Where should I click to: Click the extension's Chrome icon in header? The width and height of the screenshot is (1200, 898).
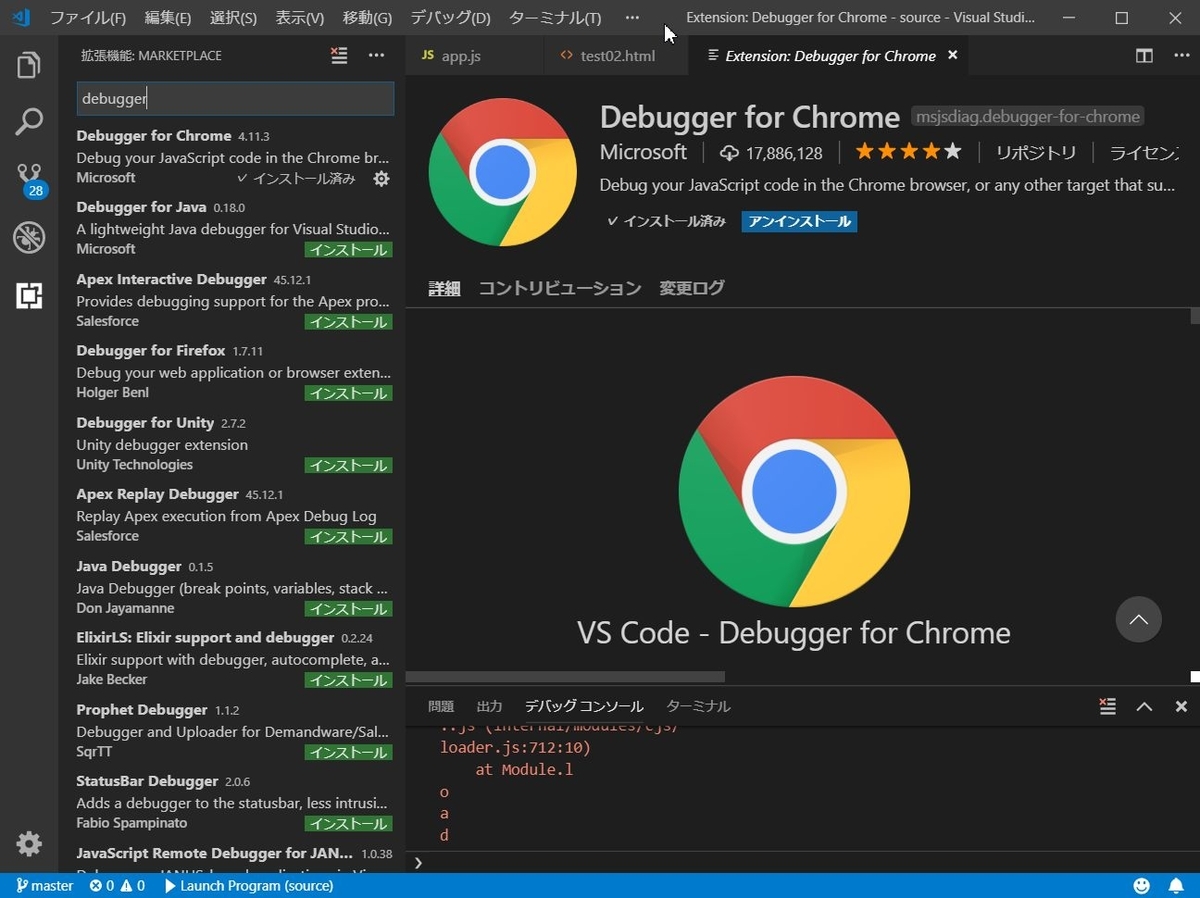(503, 172)
